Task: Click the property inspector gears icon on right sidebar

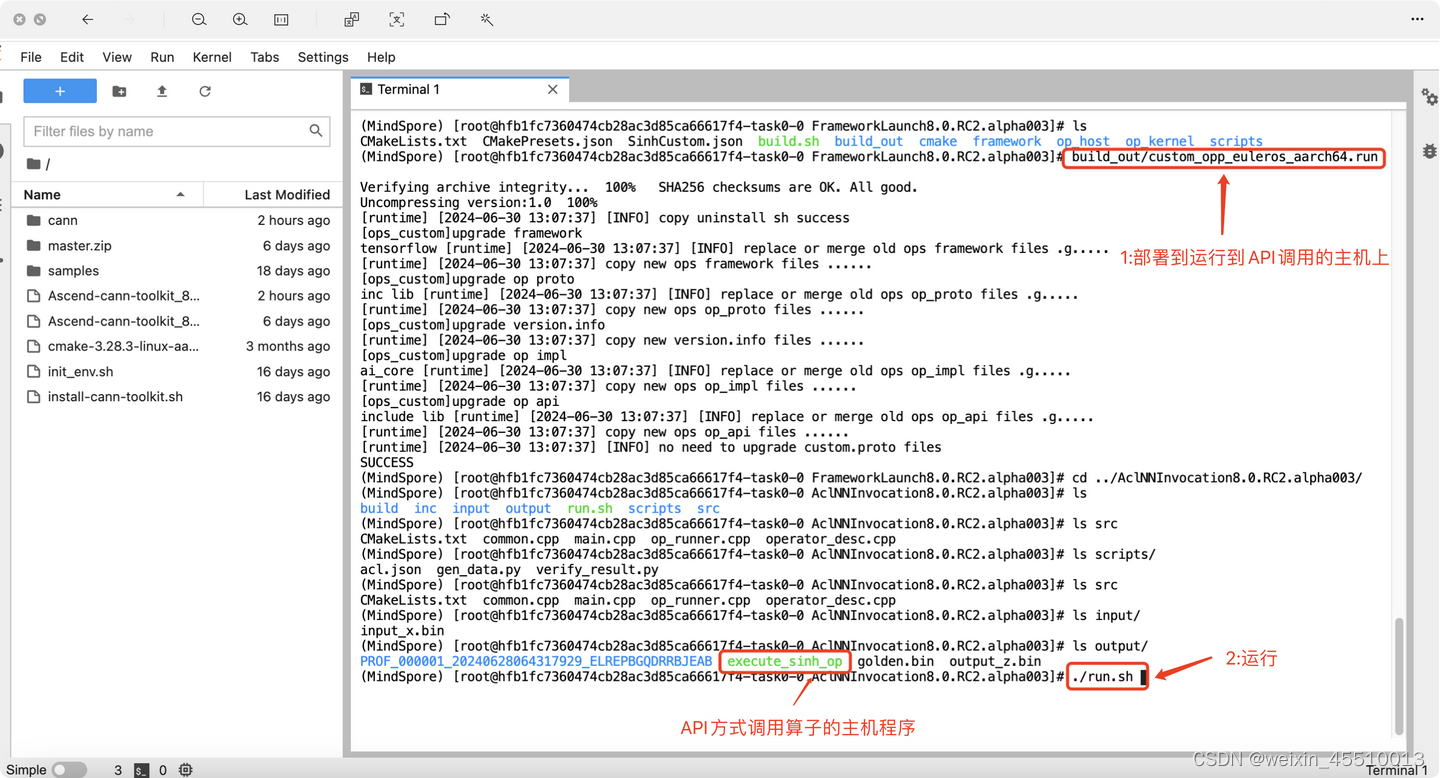Action: pyautogui.click(x=1429, y=97)
